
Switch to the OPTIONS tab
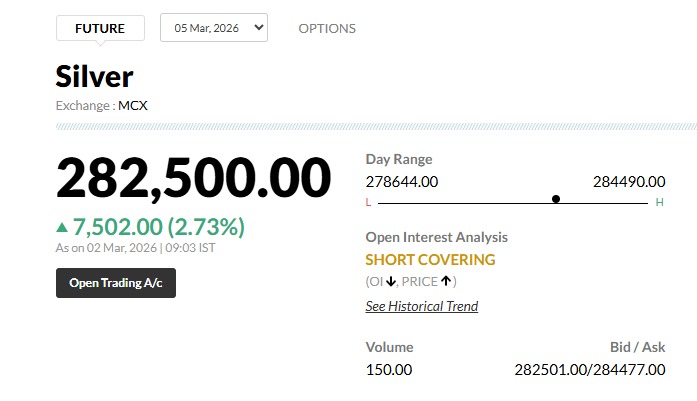click(327, 28)
